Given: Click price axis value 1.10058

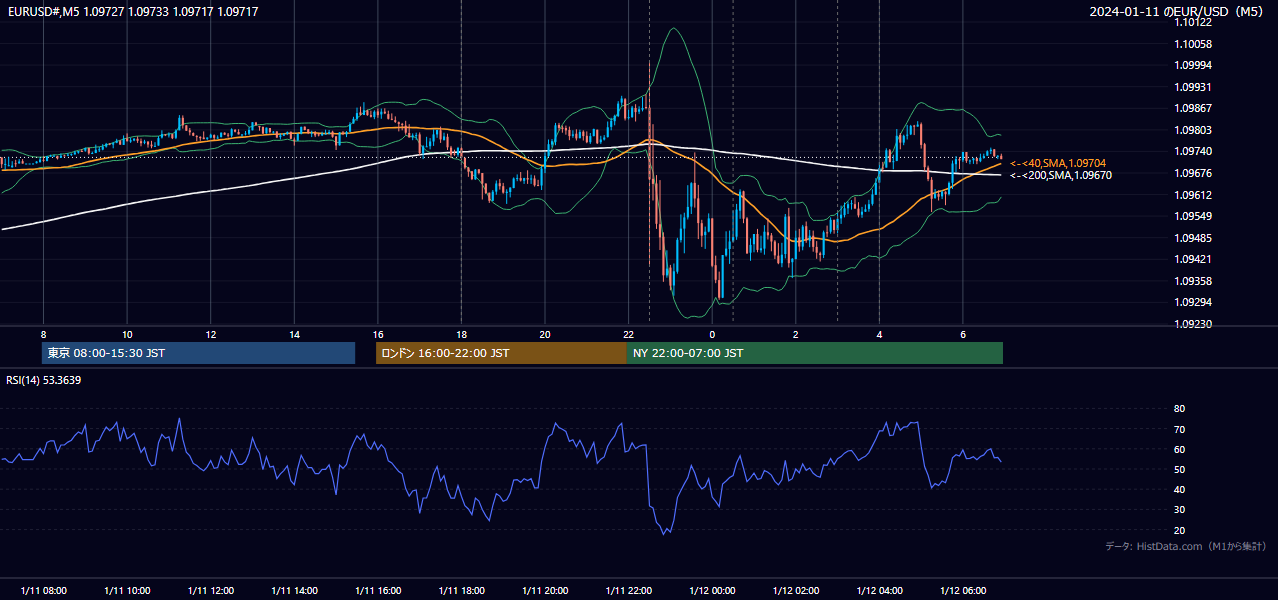Looking at the screenshot, I should click(1193, 44).
